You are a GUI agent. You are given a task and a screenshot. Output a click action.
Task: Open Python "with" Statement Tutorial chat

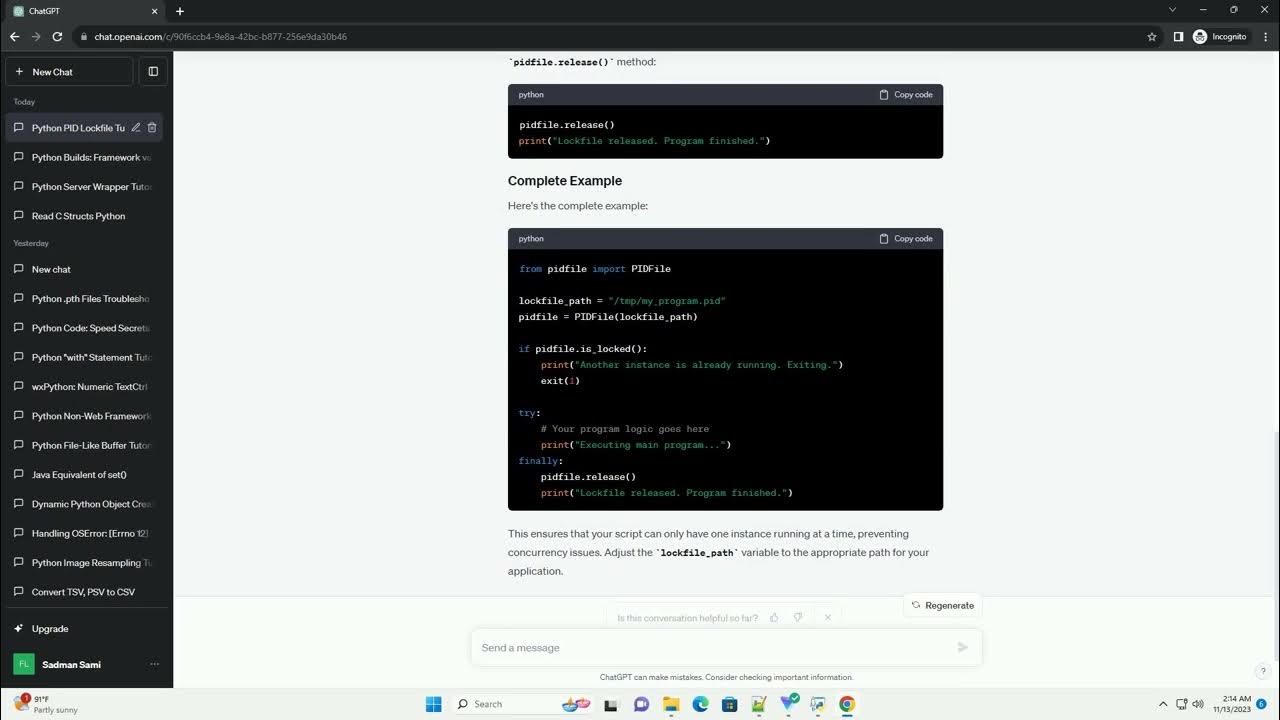point(84,357)
